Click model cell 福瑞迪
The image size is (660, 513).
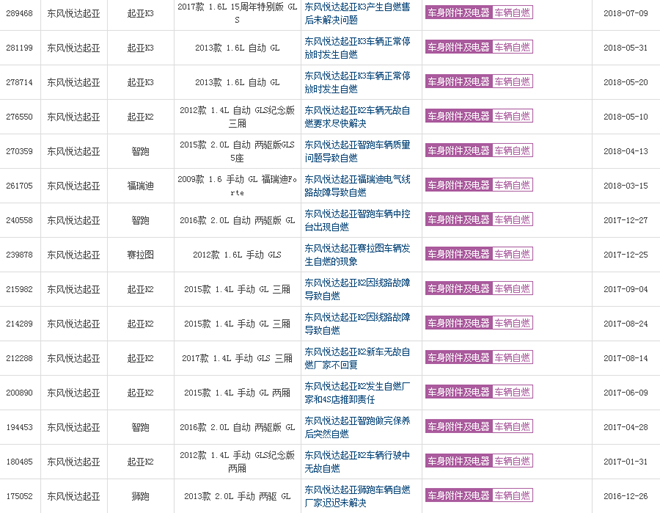(141, 186)
